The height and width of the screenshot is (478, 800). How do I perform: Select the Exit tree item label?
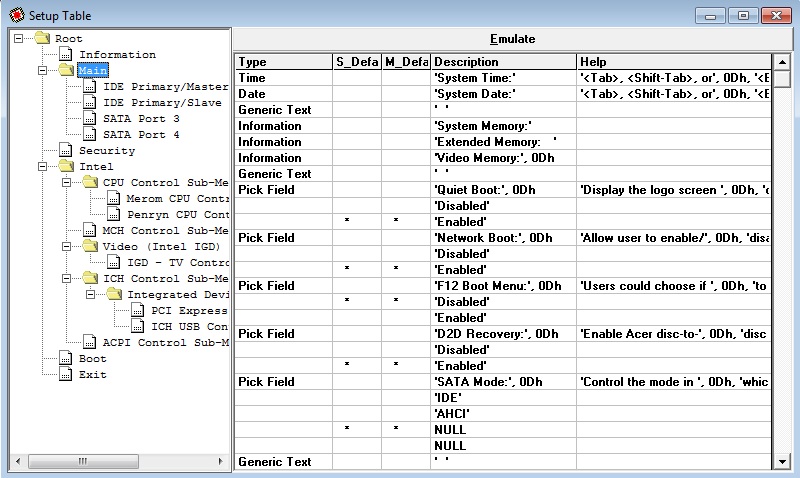92,374
